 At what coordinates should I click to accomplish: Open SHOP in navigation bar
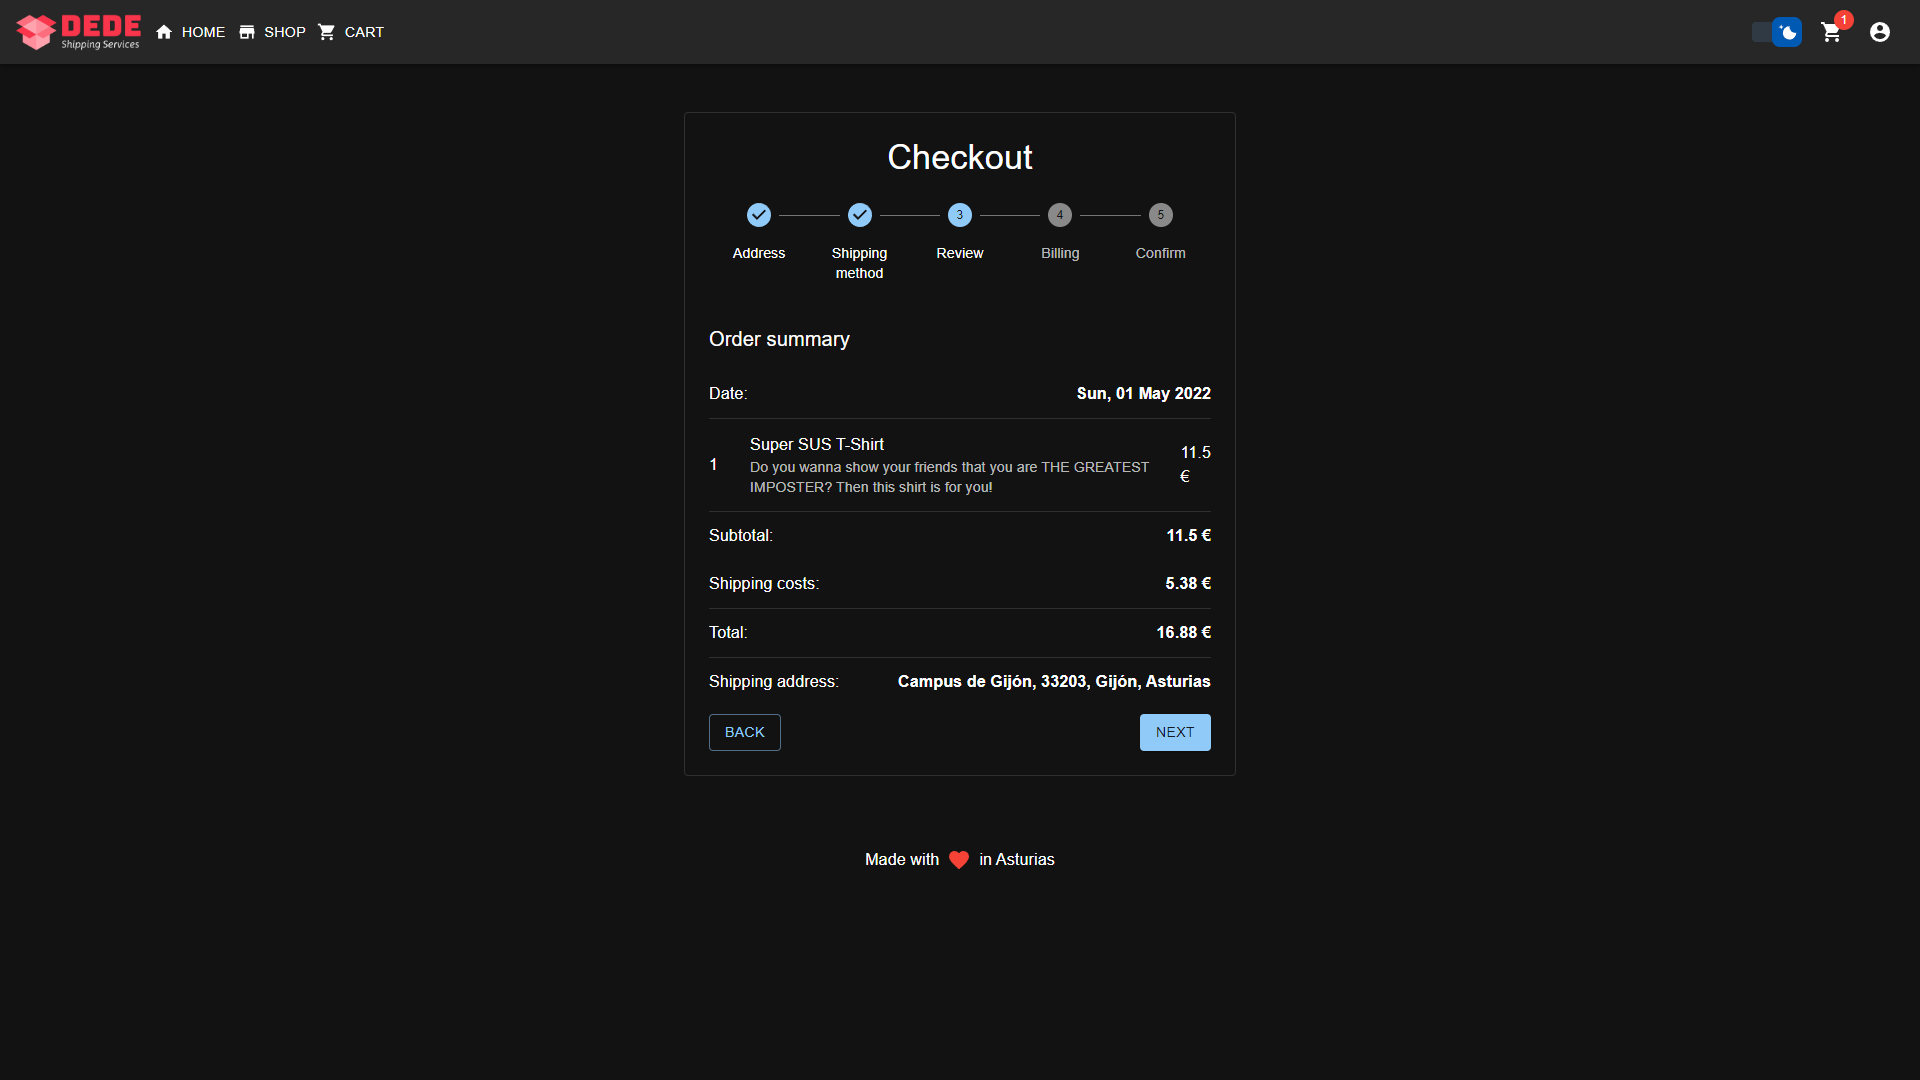point(285,32)
